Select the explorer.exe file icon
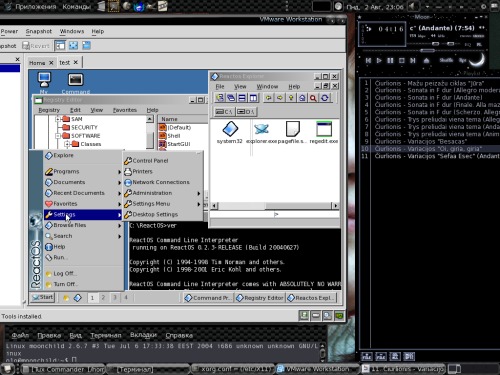The width and height of the screenshot is (500, 375). (x=261, y=133)
